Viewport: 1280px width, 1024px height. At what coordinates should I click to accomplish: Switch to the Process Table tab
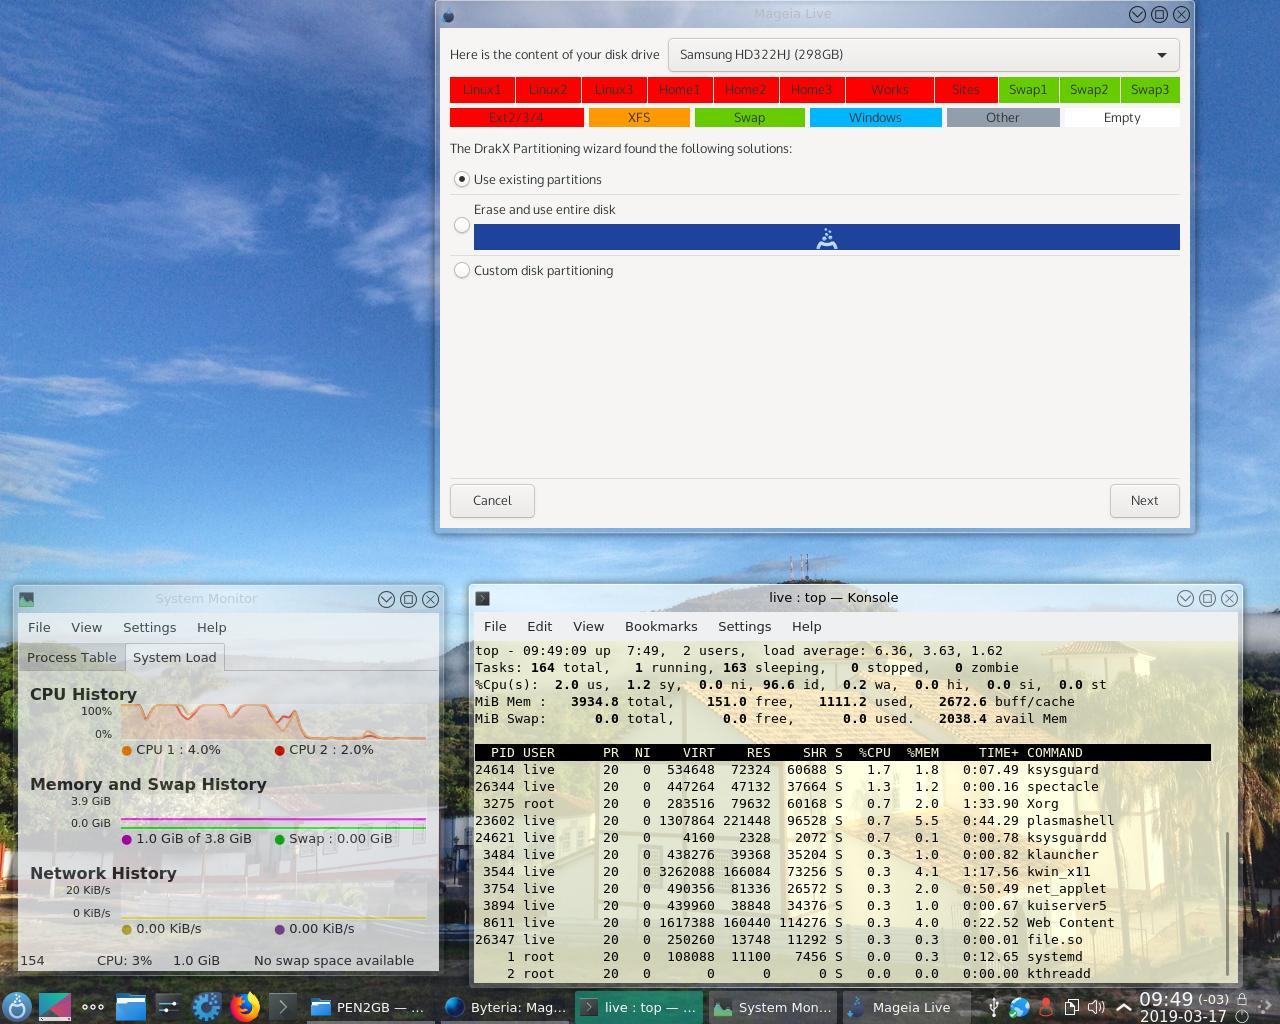pyautogui.click(x=72, y=657)
